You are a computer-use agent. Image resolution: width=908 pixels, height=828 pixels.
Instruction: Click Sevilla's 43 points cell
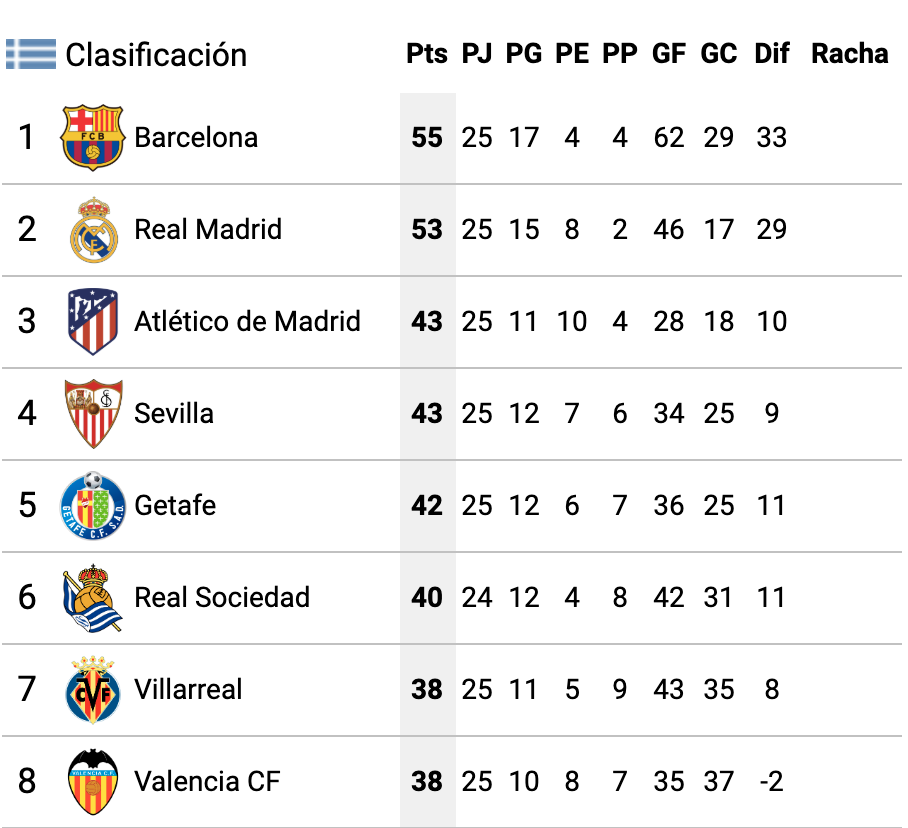click(x=427, y=413)
